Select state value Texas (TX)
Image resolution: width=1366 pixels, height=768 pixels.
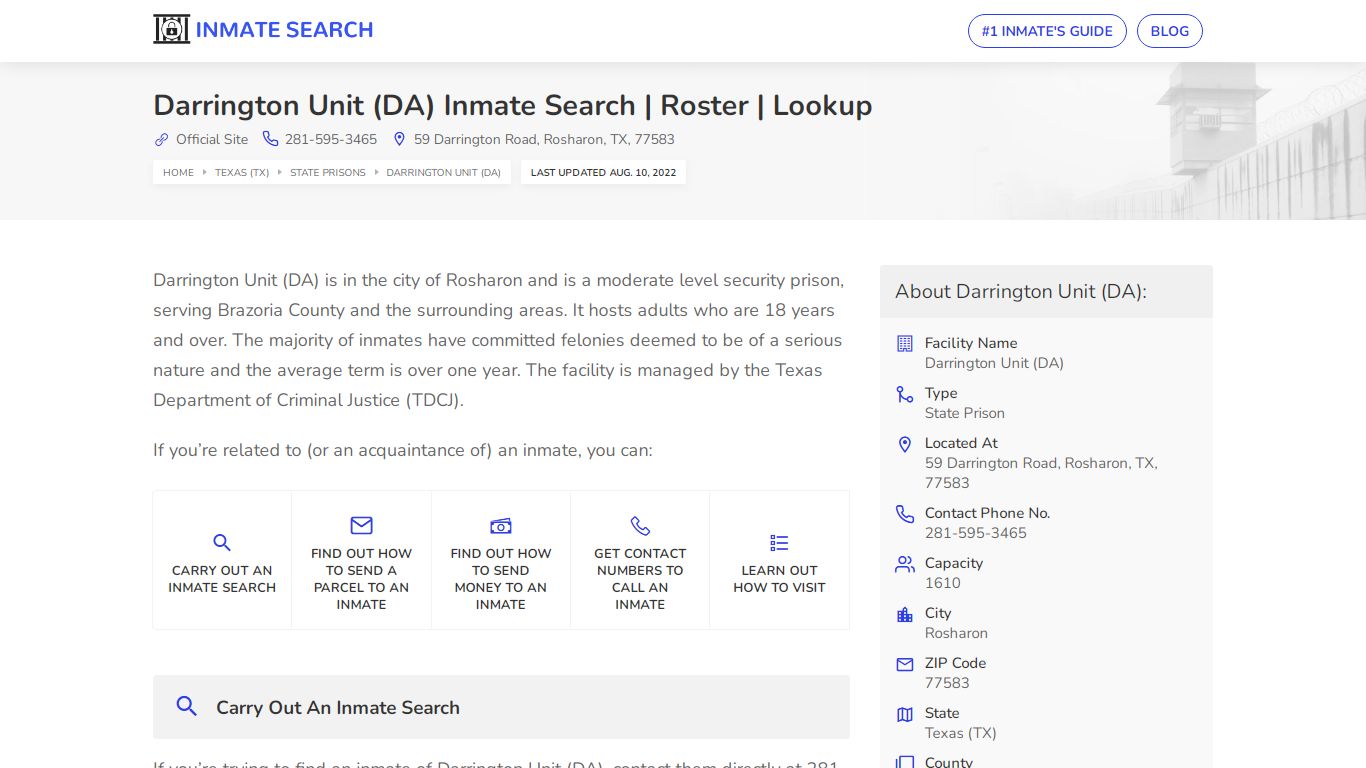point(961,733)
